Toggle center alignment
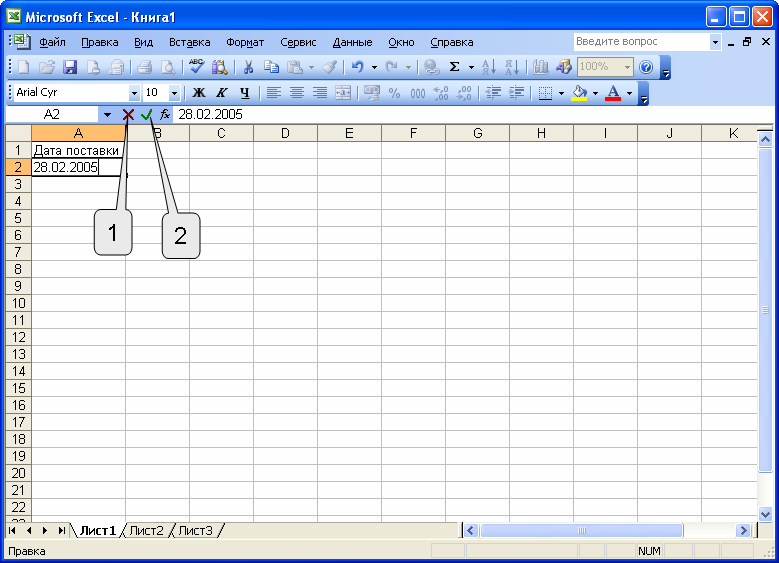This screenshot has height=563, width=779. [x=297, y=93]
